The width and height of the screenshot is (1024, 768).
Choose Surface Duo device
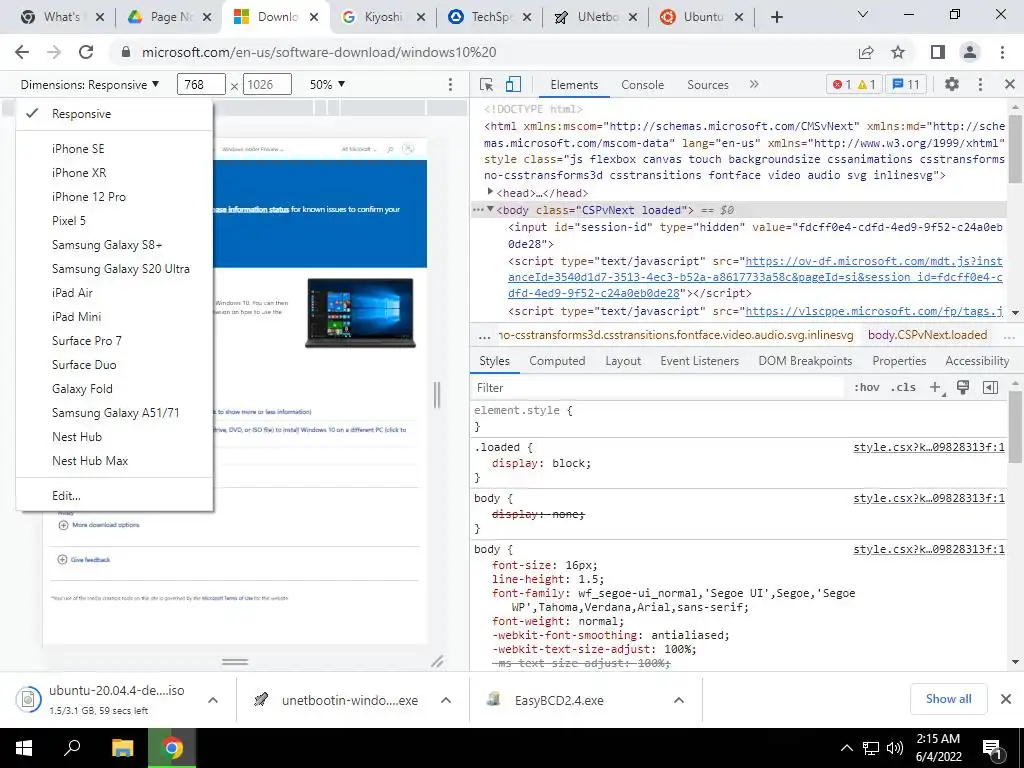(x=114, y=364)
